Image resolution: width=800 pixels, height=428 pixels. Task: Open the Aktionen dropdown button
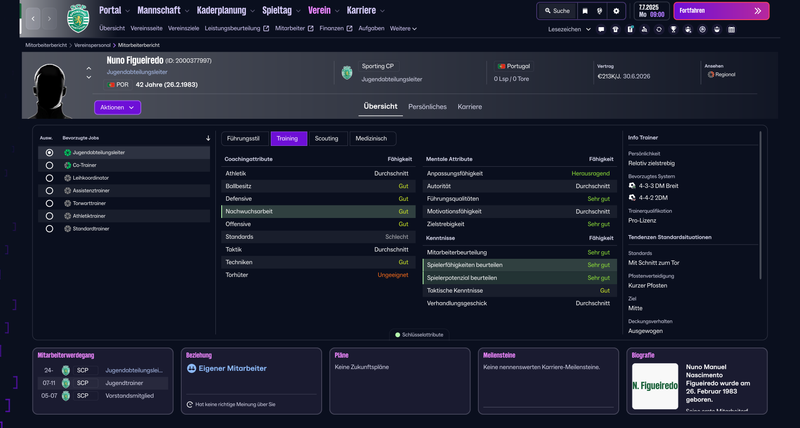(117, 108)
